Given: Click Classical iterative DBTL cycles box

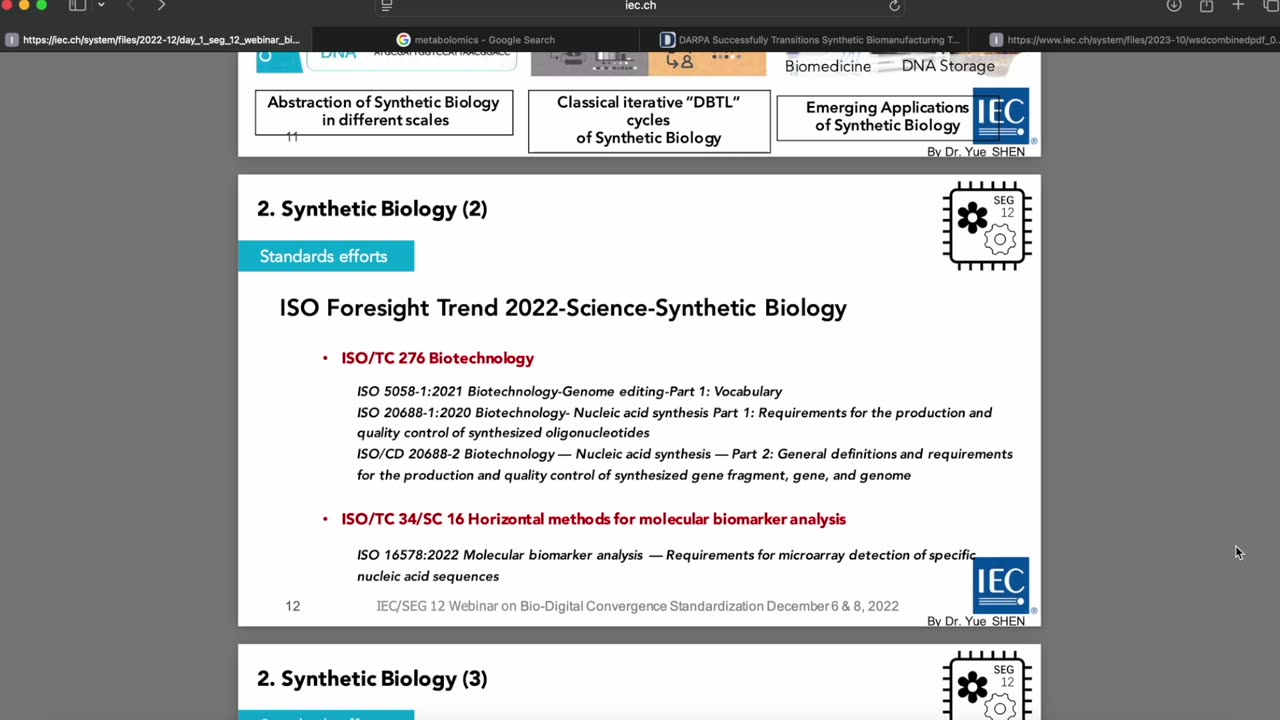Looking at the screenshot, I should point(649,121).
